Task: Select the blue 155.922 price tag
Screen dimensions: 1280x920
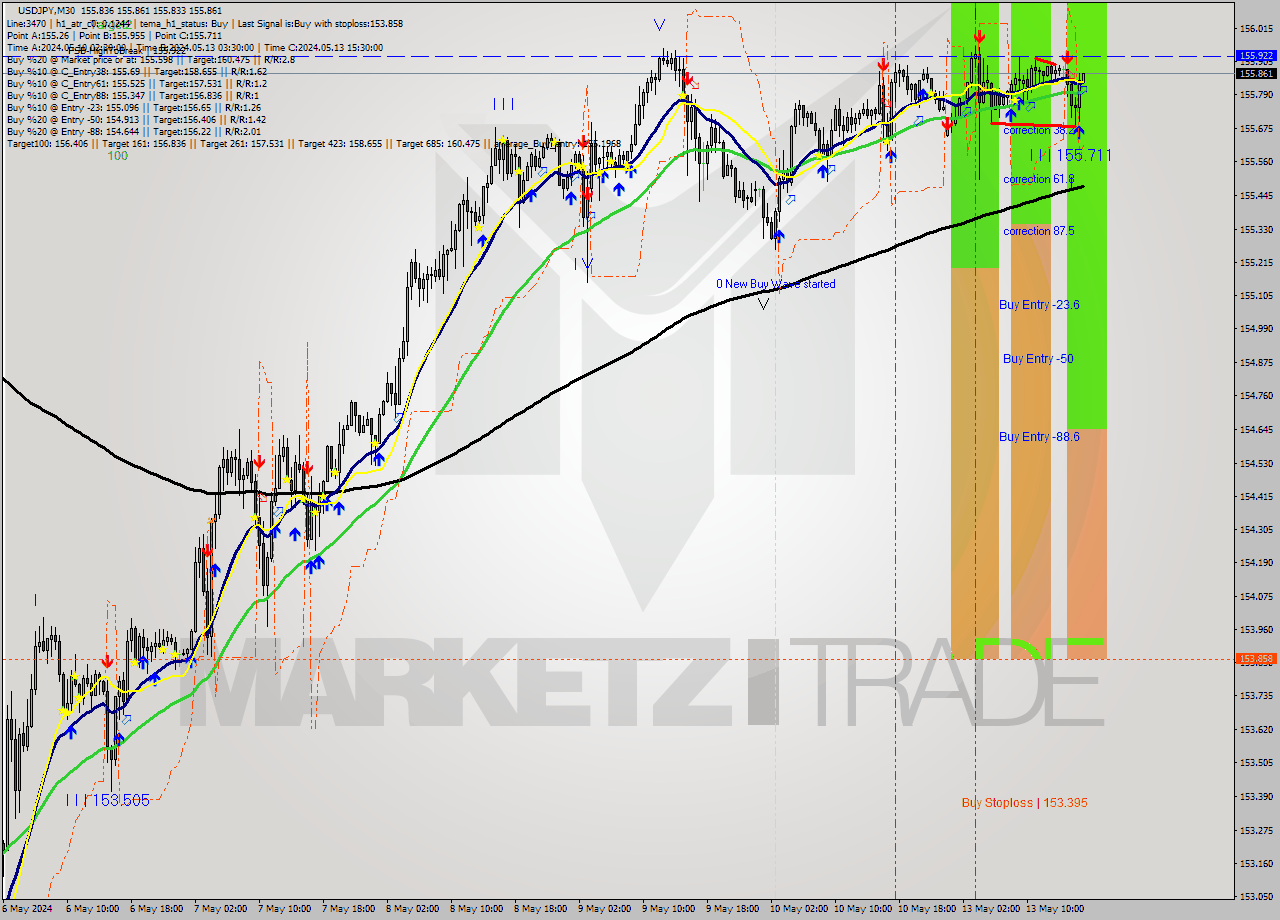Action: [1256, 56]
